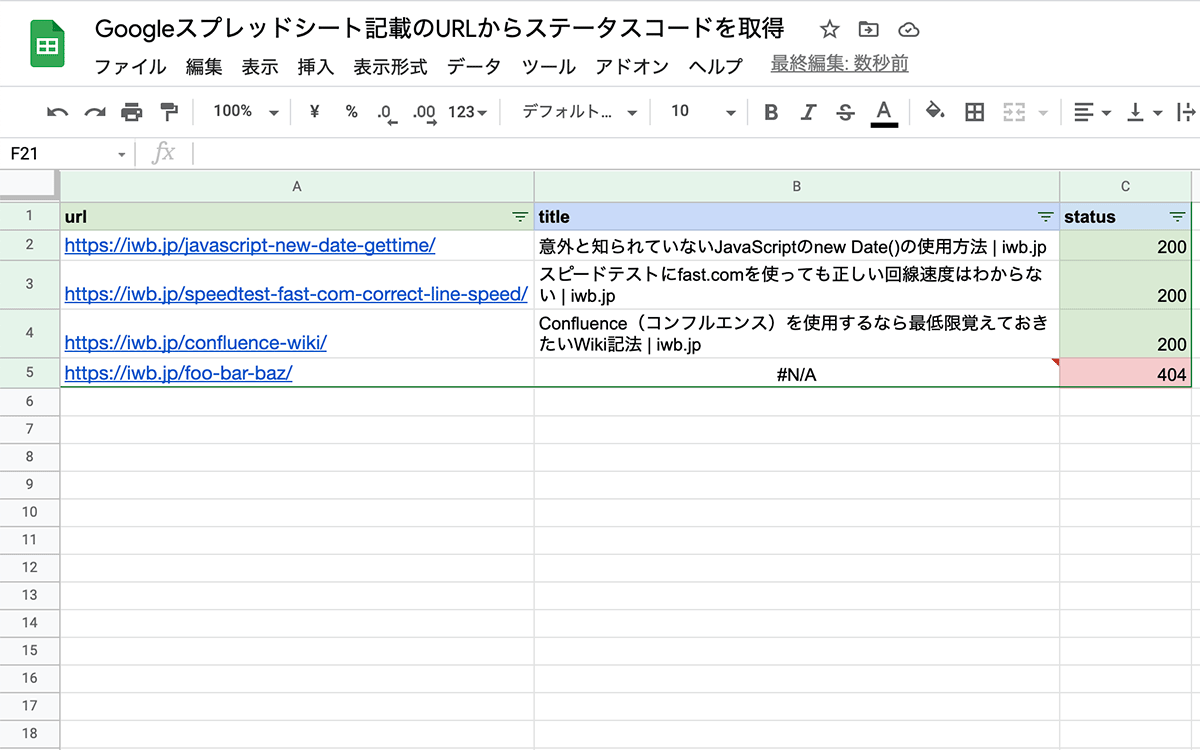Open the text color picker

pyautogui.click(x=884, y=112)
